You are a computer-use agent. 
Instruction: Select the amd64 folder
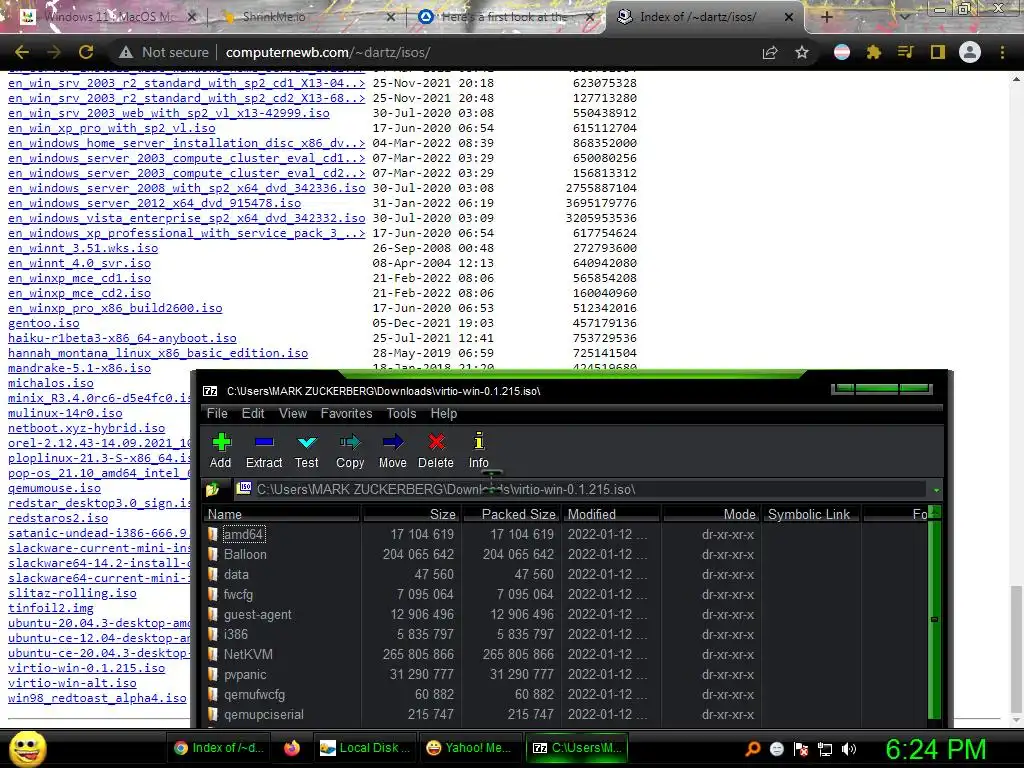pos(244,534)
